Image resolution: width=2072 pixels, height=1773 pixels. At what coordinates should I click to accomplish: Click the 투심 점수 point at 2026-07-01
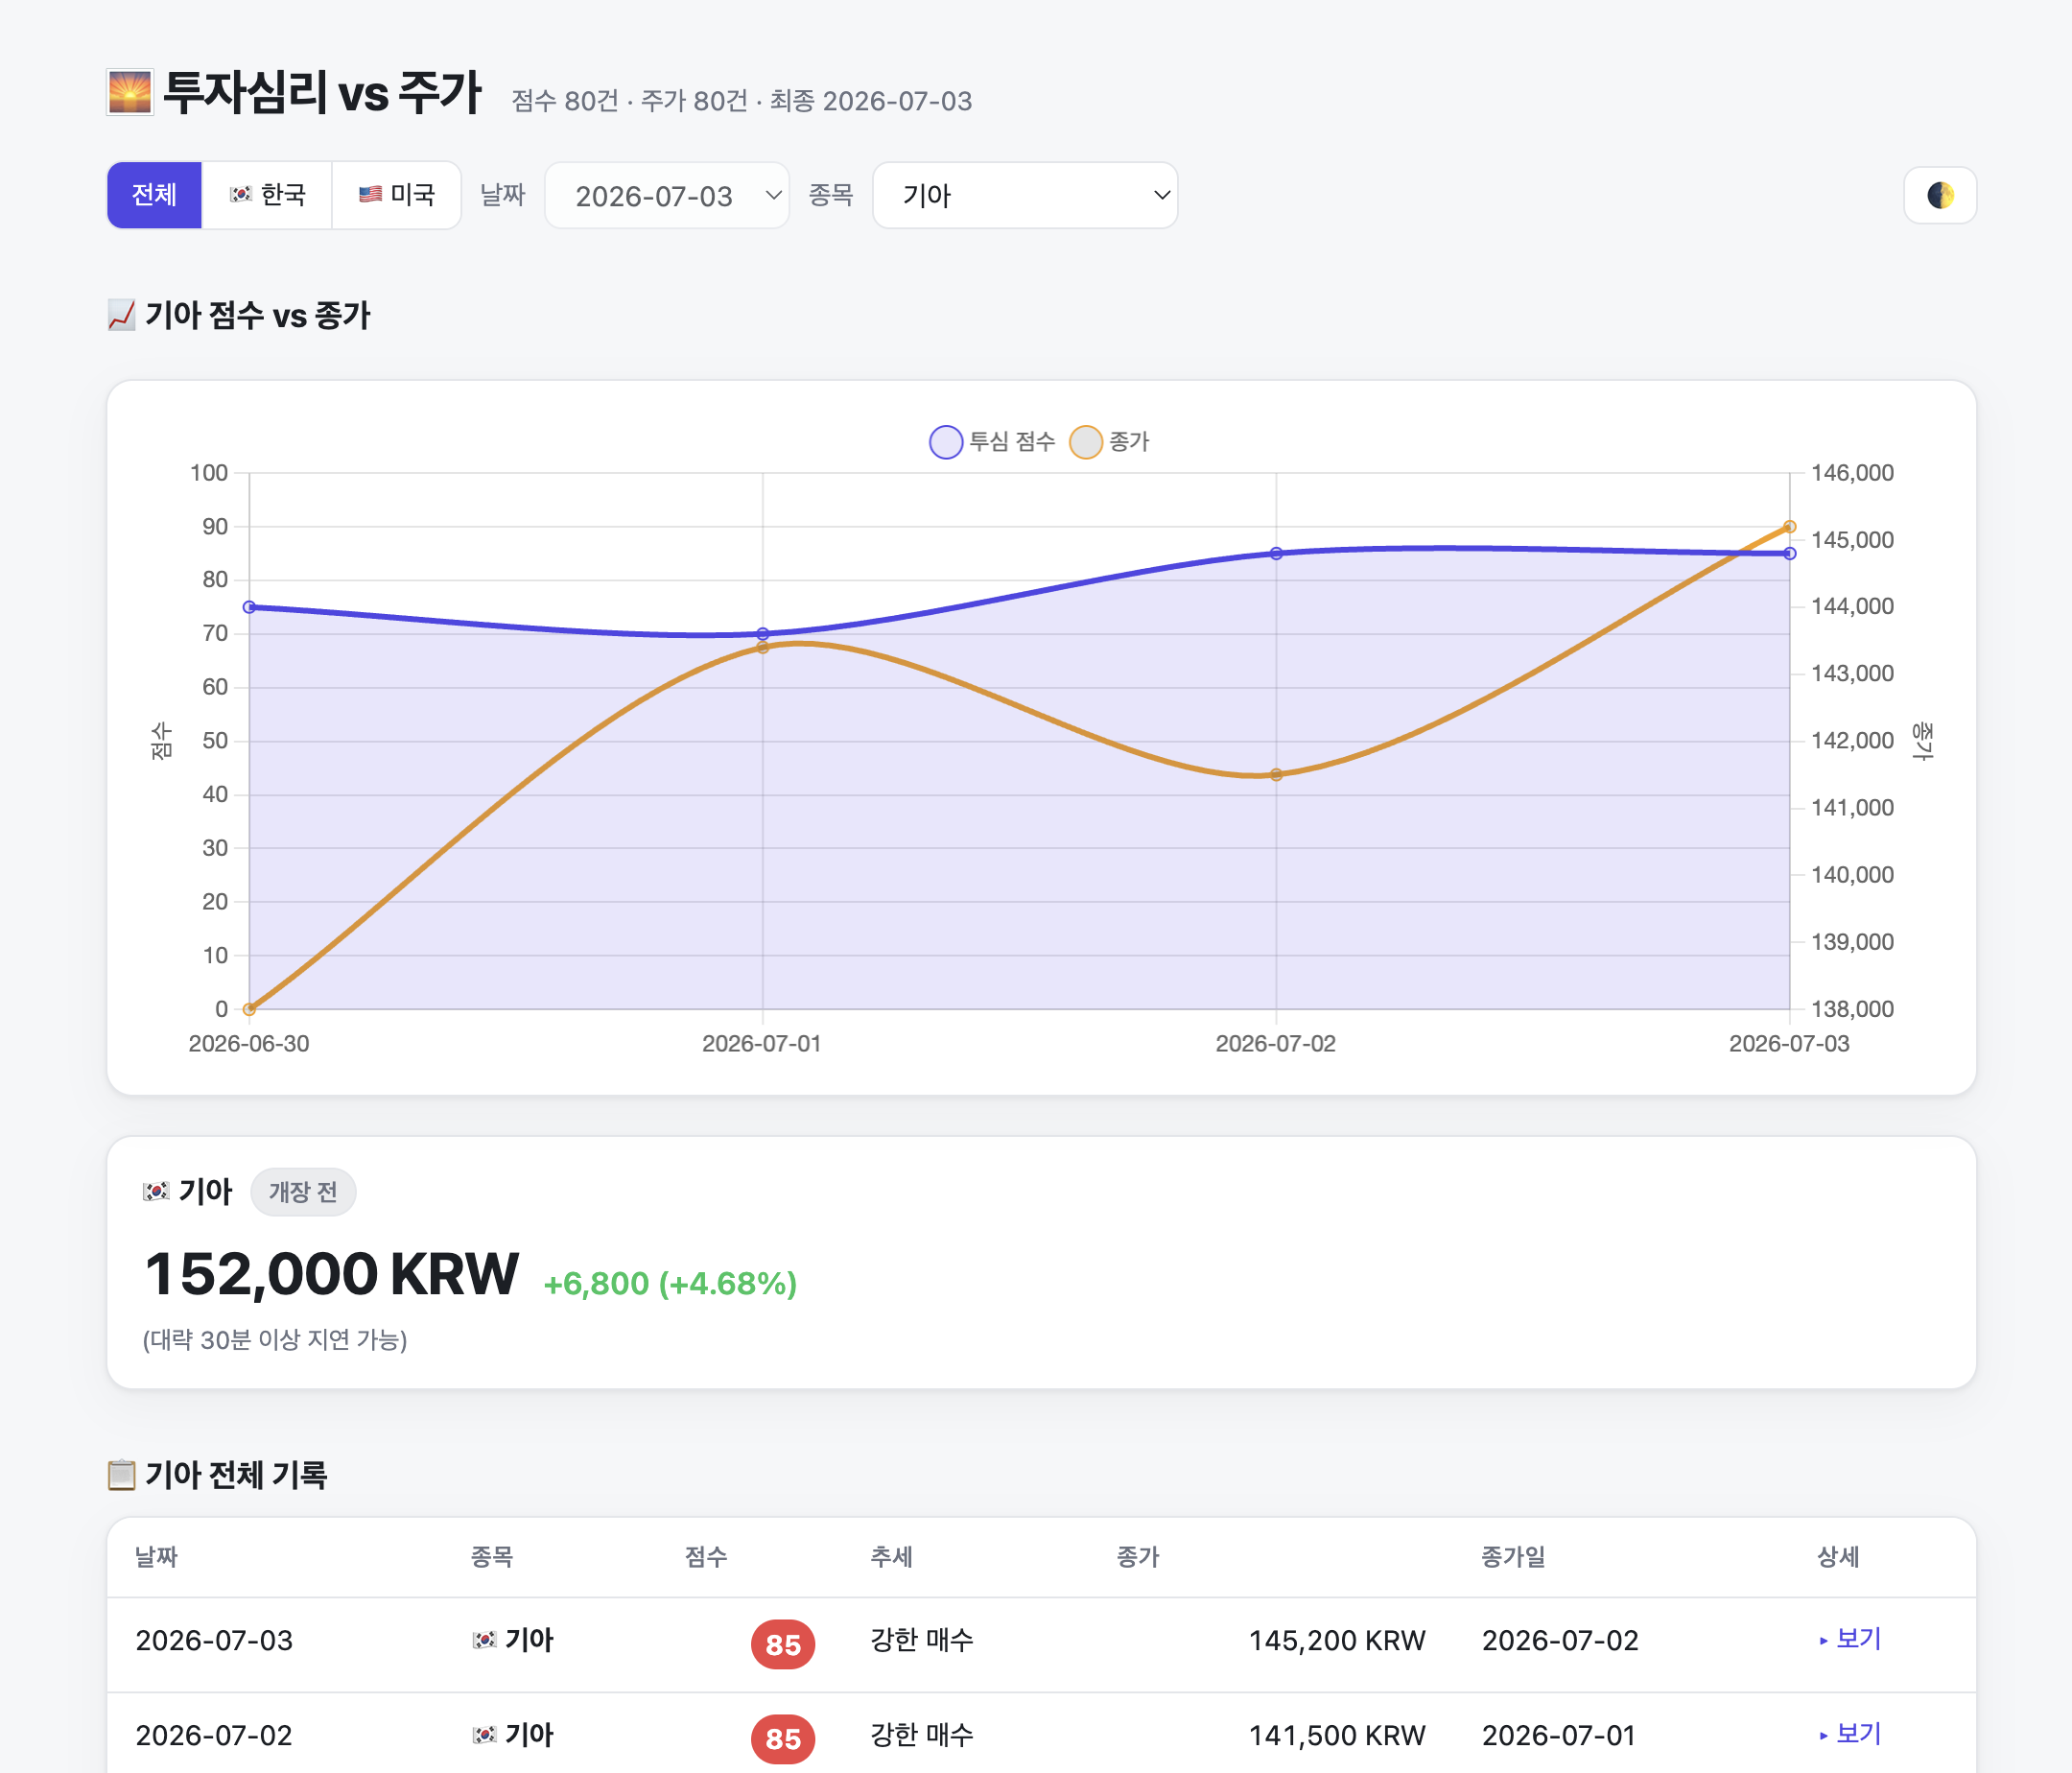(763, 634)
